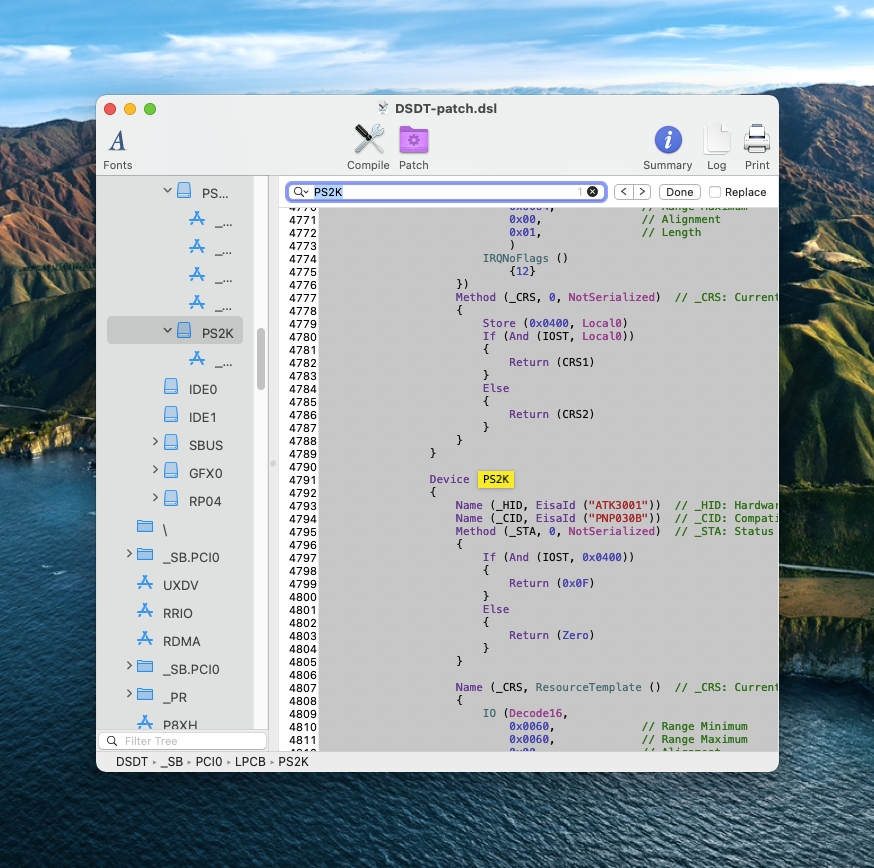The width and height of the screenshot is (874, 868).
Task: Open search options magnifier menu
Action: click(x=300, y=192)
